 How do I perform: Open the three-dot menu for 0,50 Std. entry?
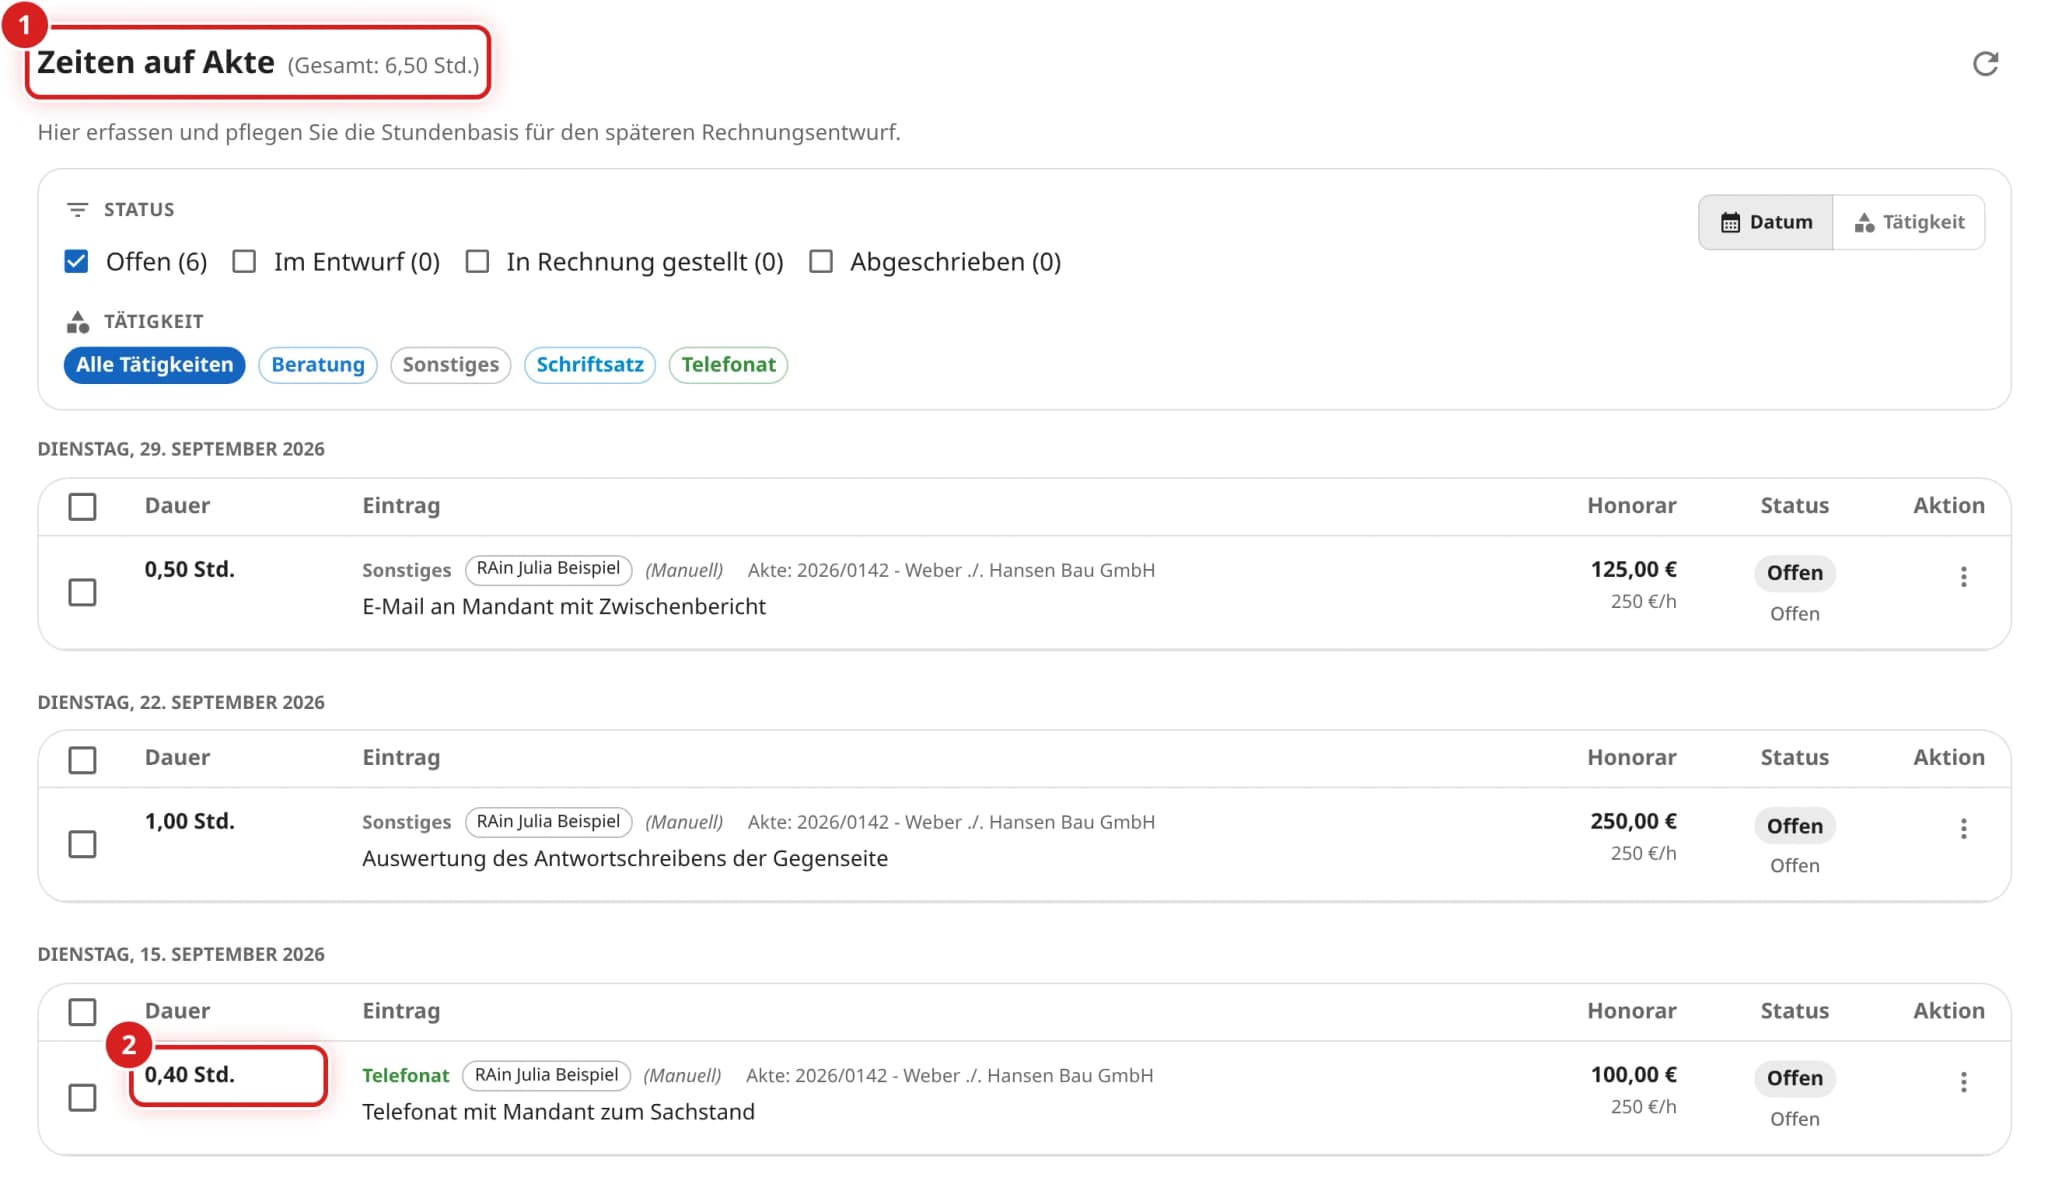(1963, 577)
